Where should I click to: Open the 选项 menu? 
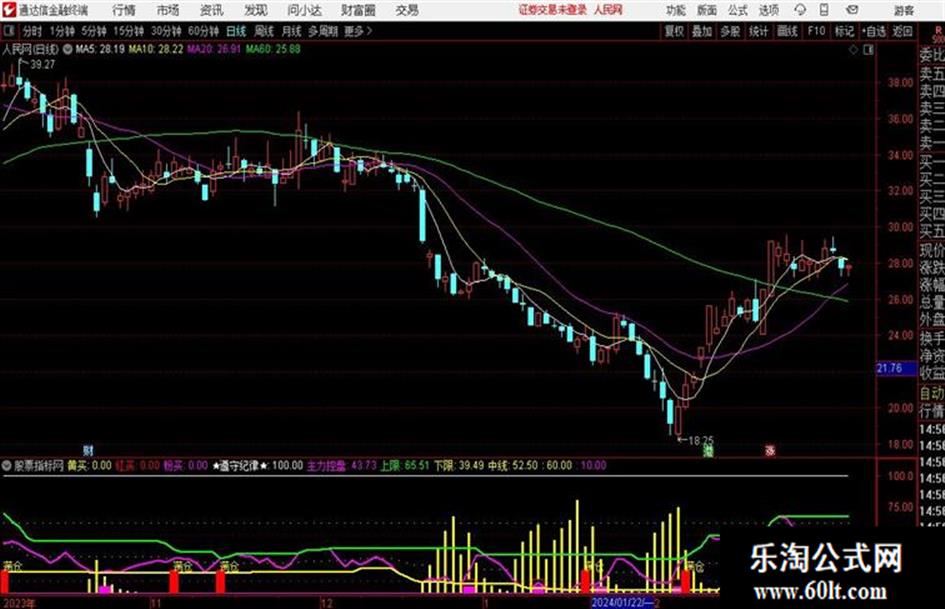[x=769, y=10]
